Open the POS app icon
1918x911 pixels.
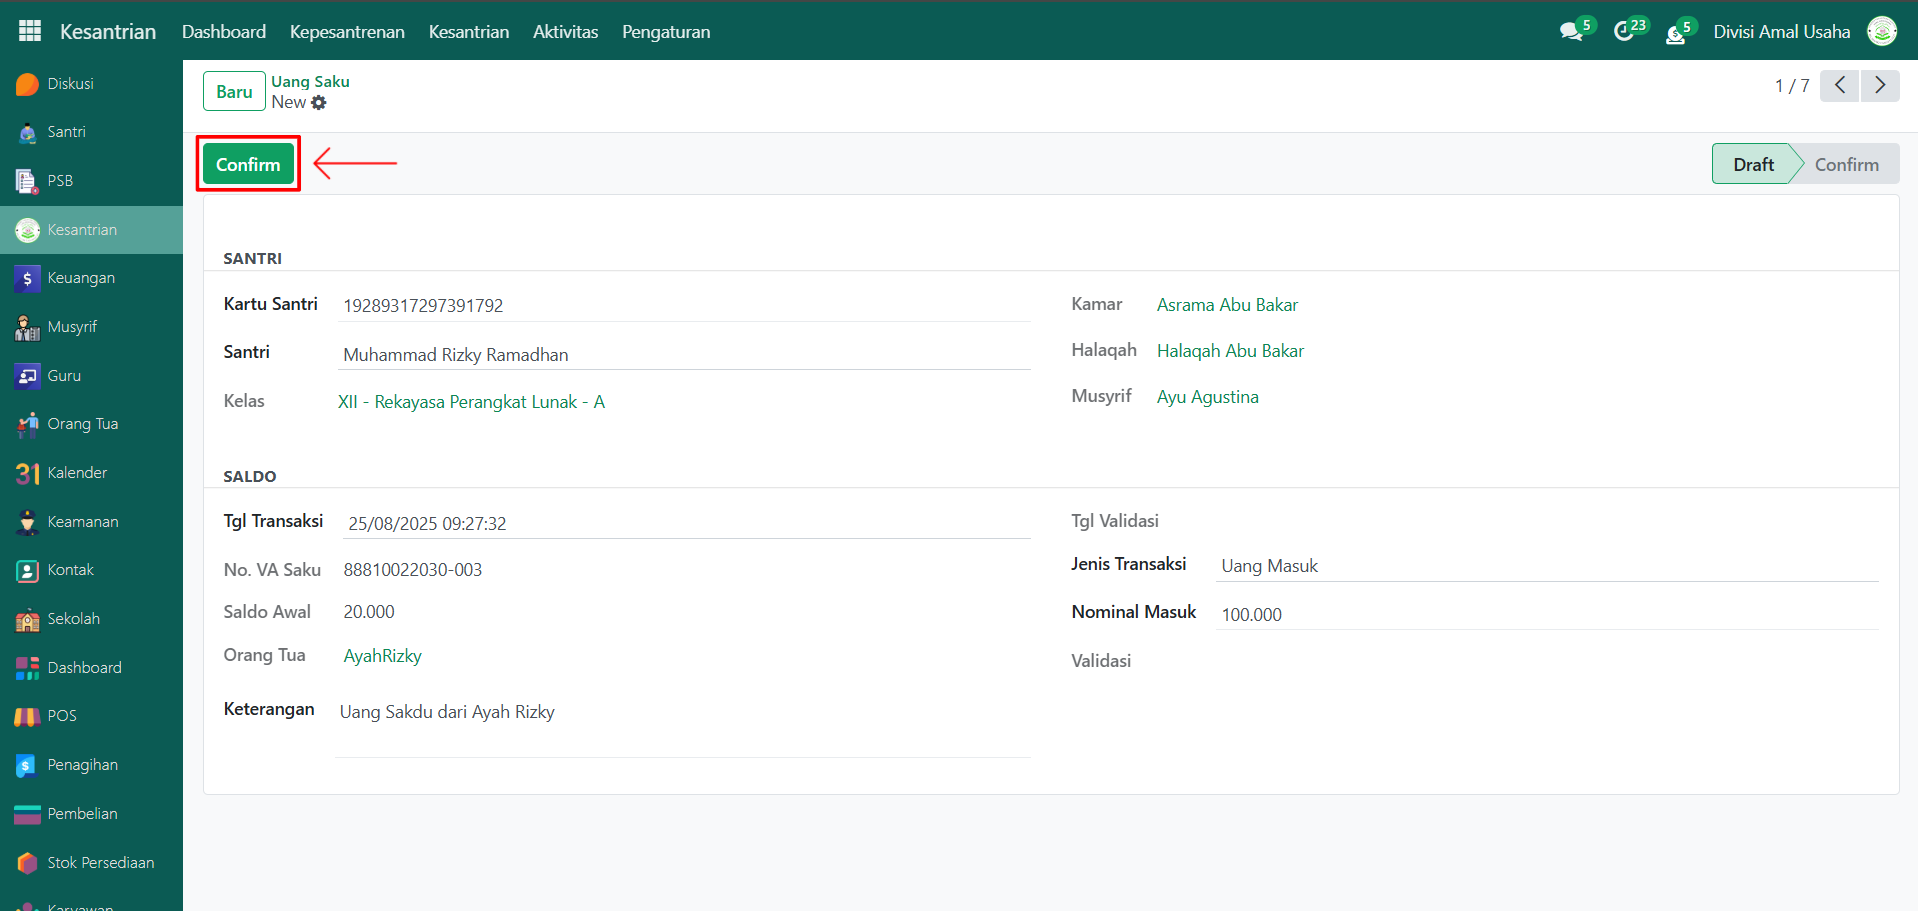click(27, 716)
